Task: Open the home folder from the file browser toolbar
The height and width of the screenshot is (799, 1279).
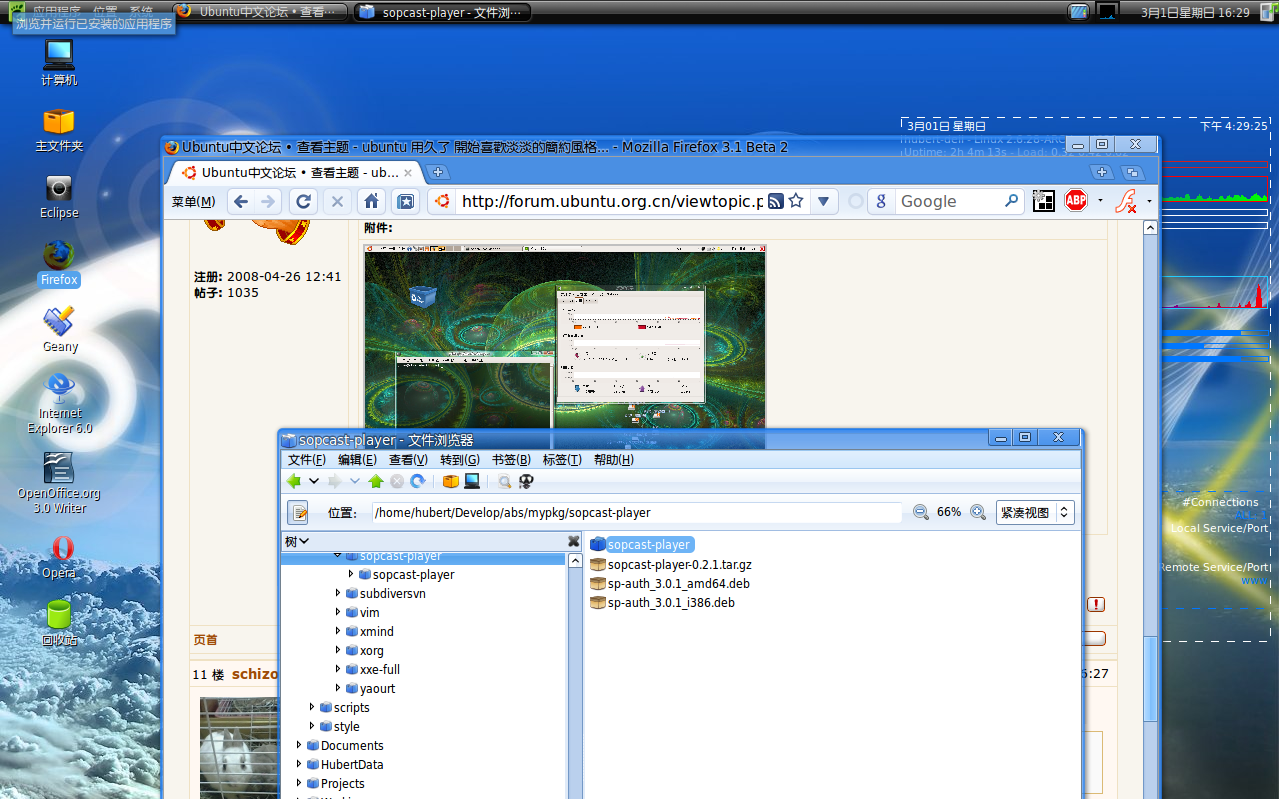Action: click(450, 481)
